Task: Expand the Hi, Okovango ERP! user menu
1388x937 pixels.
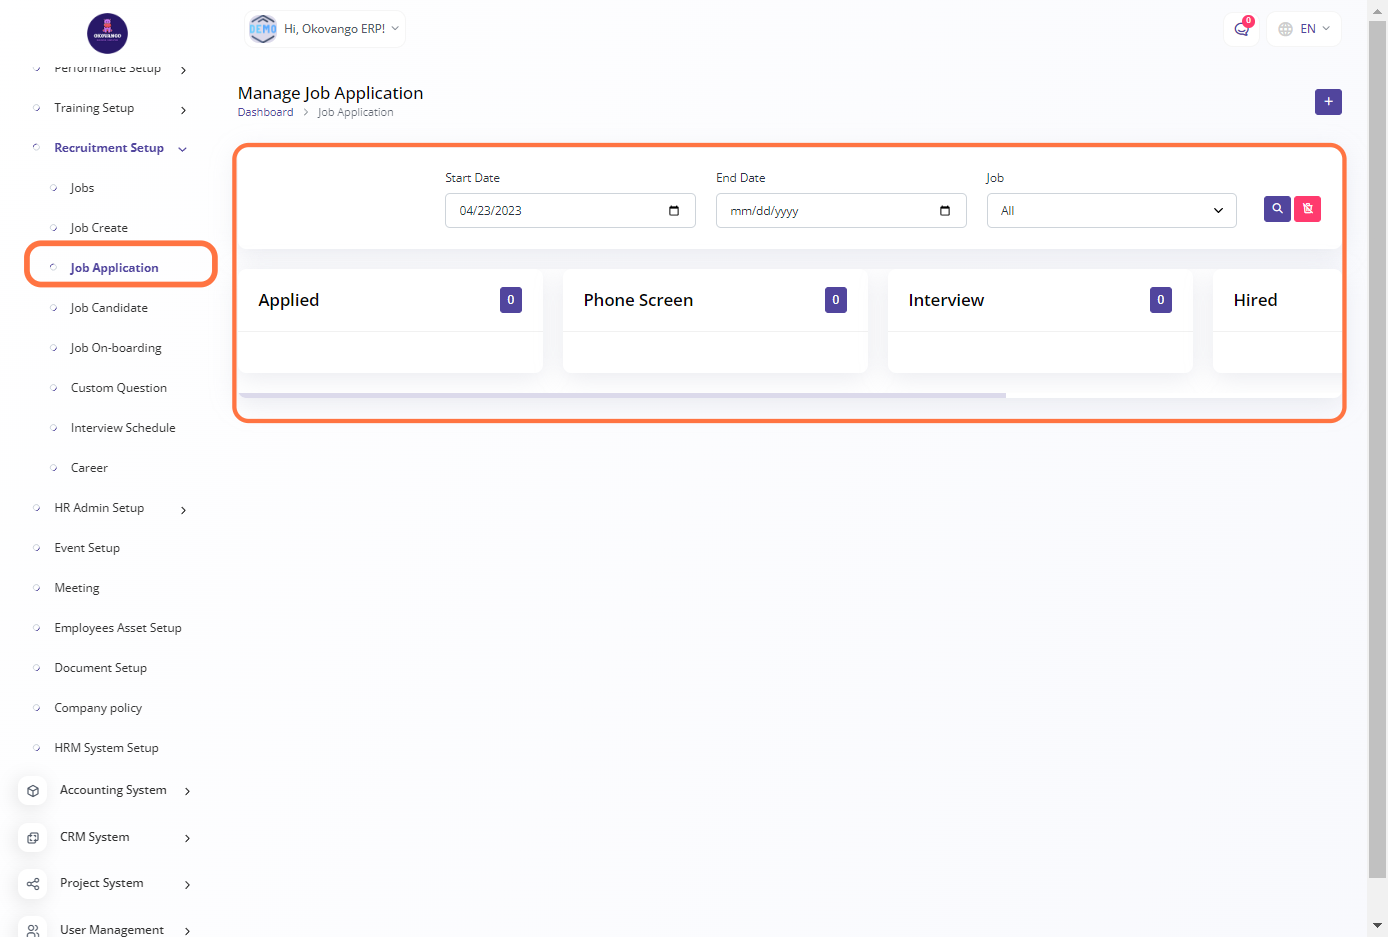Action: [x=325, y=29]
